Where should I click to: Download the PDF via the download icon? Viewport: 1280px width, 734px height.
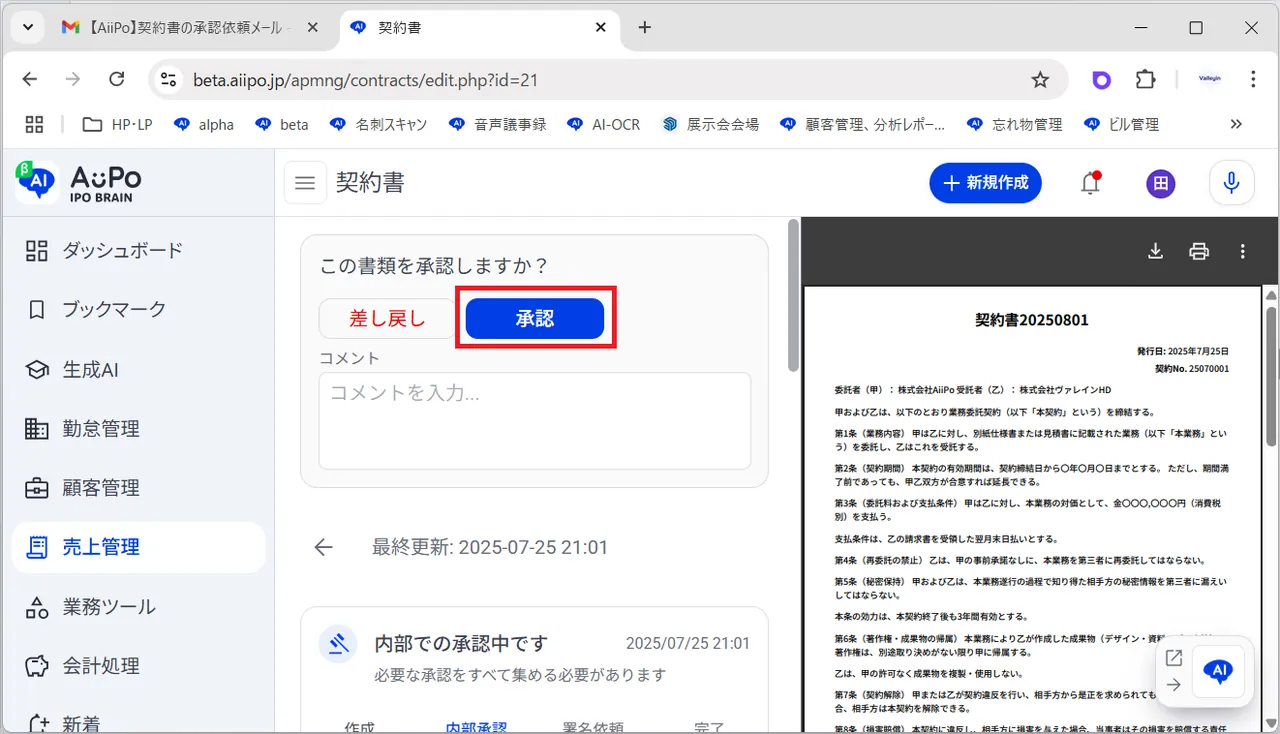click(x=1155, y=251)
